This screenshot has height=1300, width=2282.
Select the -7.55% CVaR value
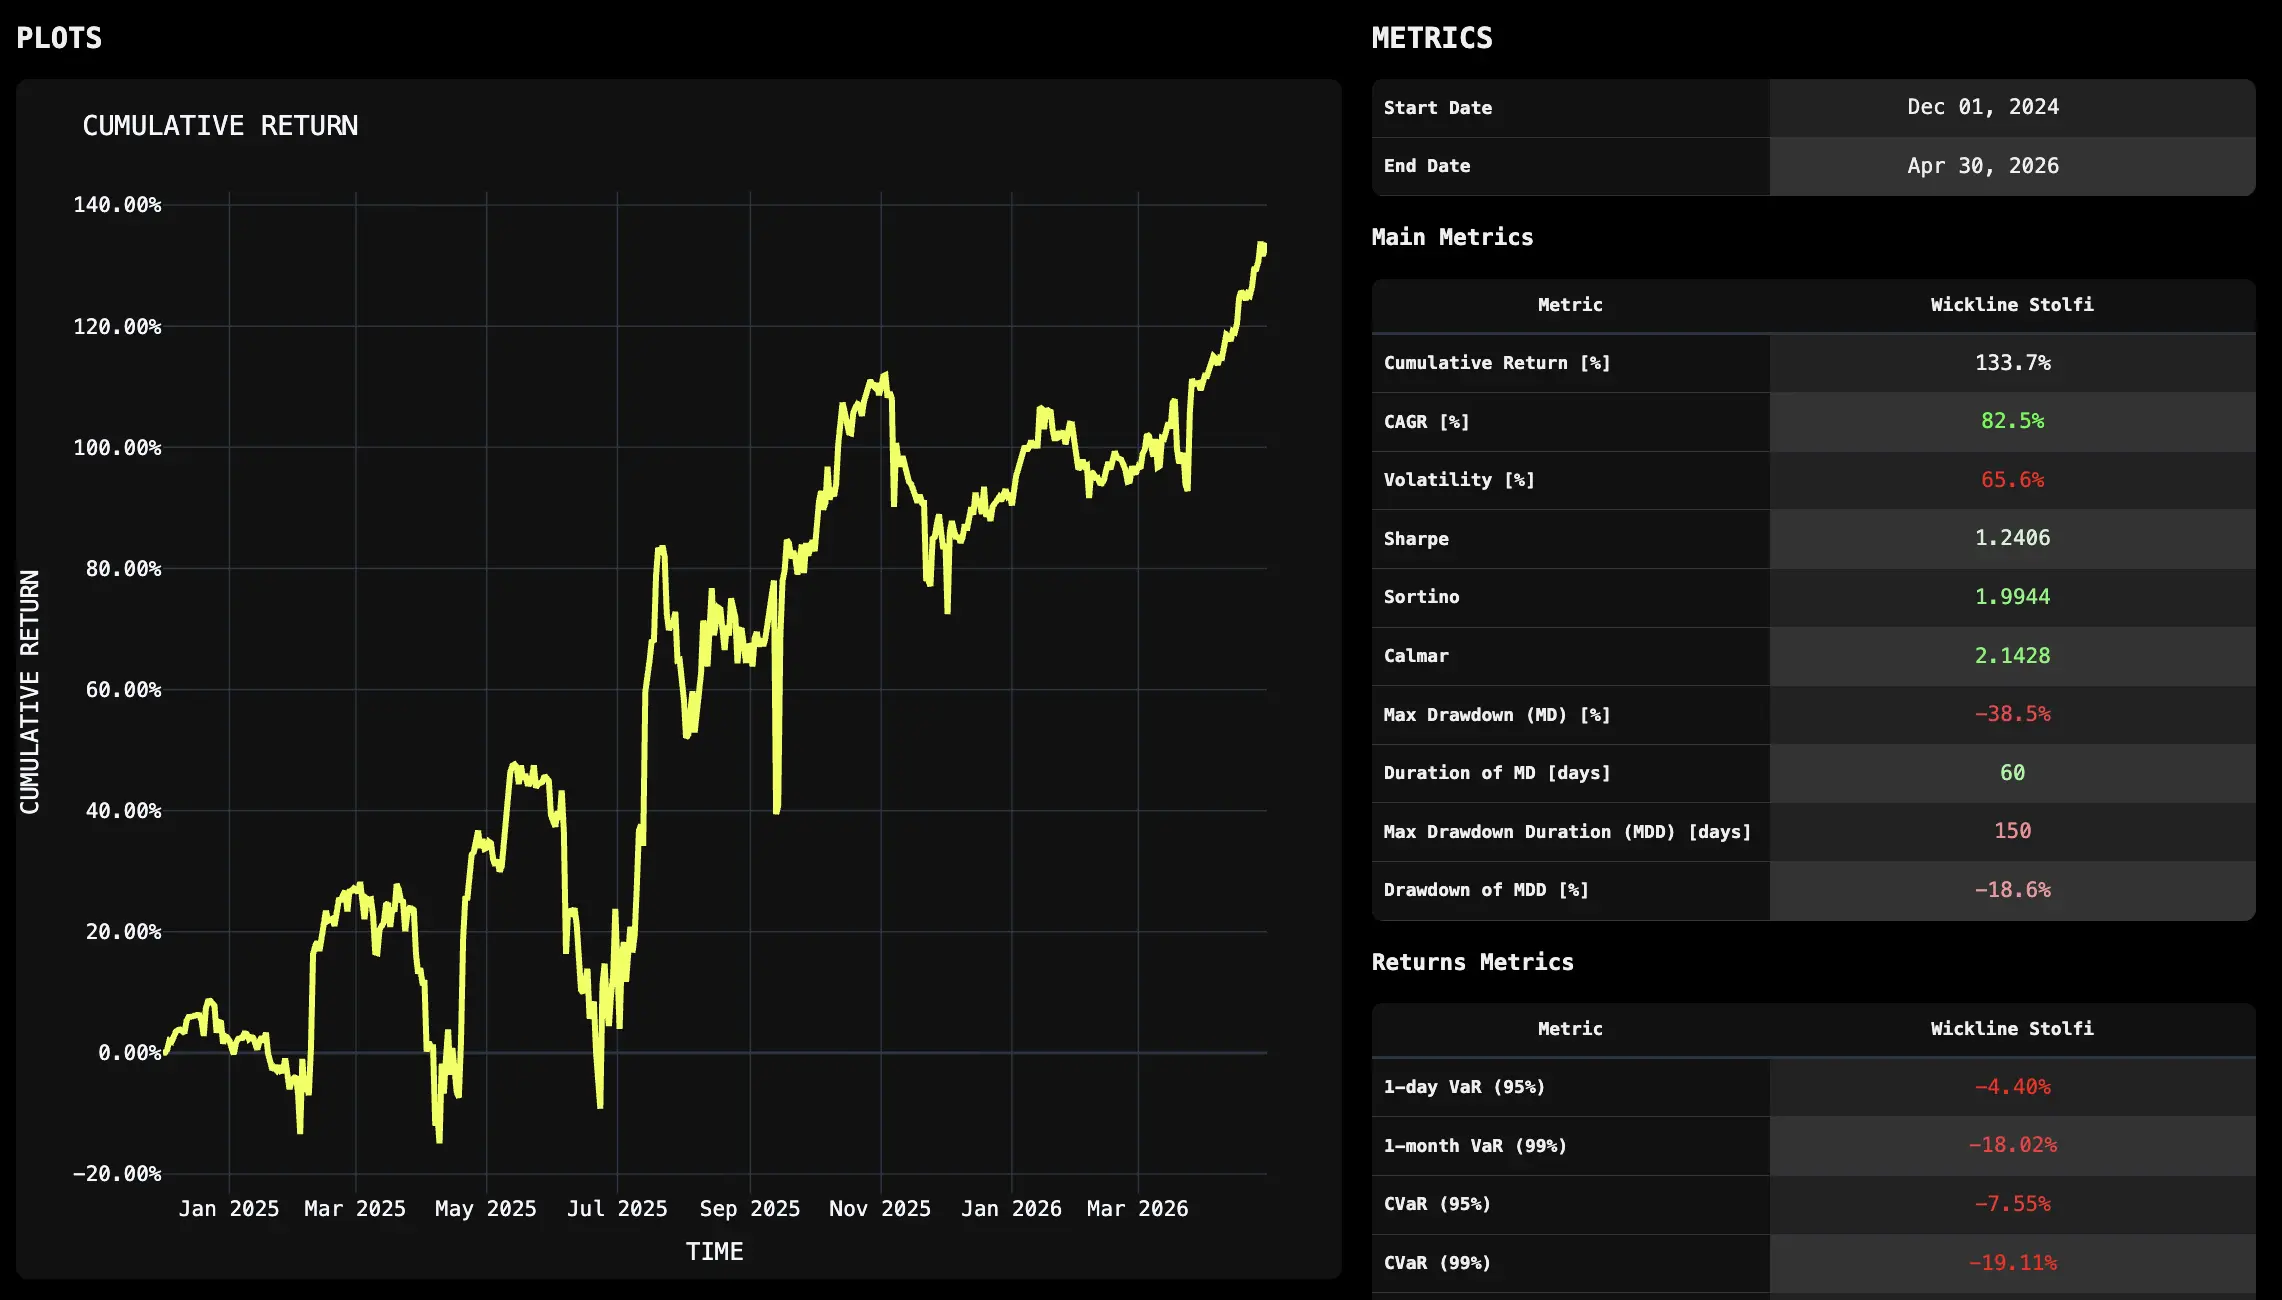pos(2012,1204)
